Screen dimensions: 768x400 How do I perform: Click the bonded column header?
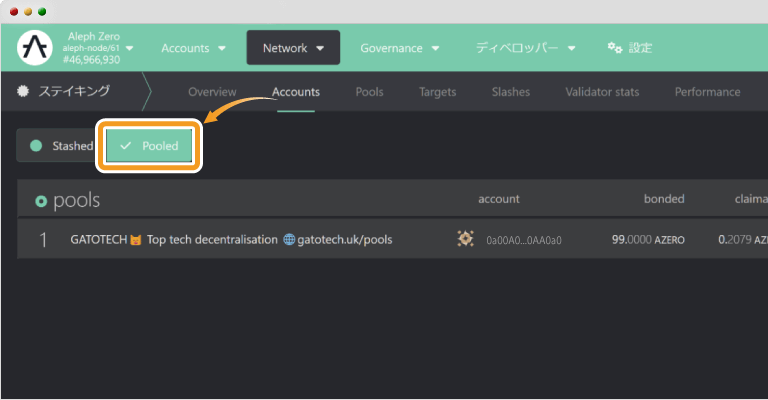pos(664,199)
